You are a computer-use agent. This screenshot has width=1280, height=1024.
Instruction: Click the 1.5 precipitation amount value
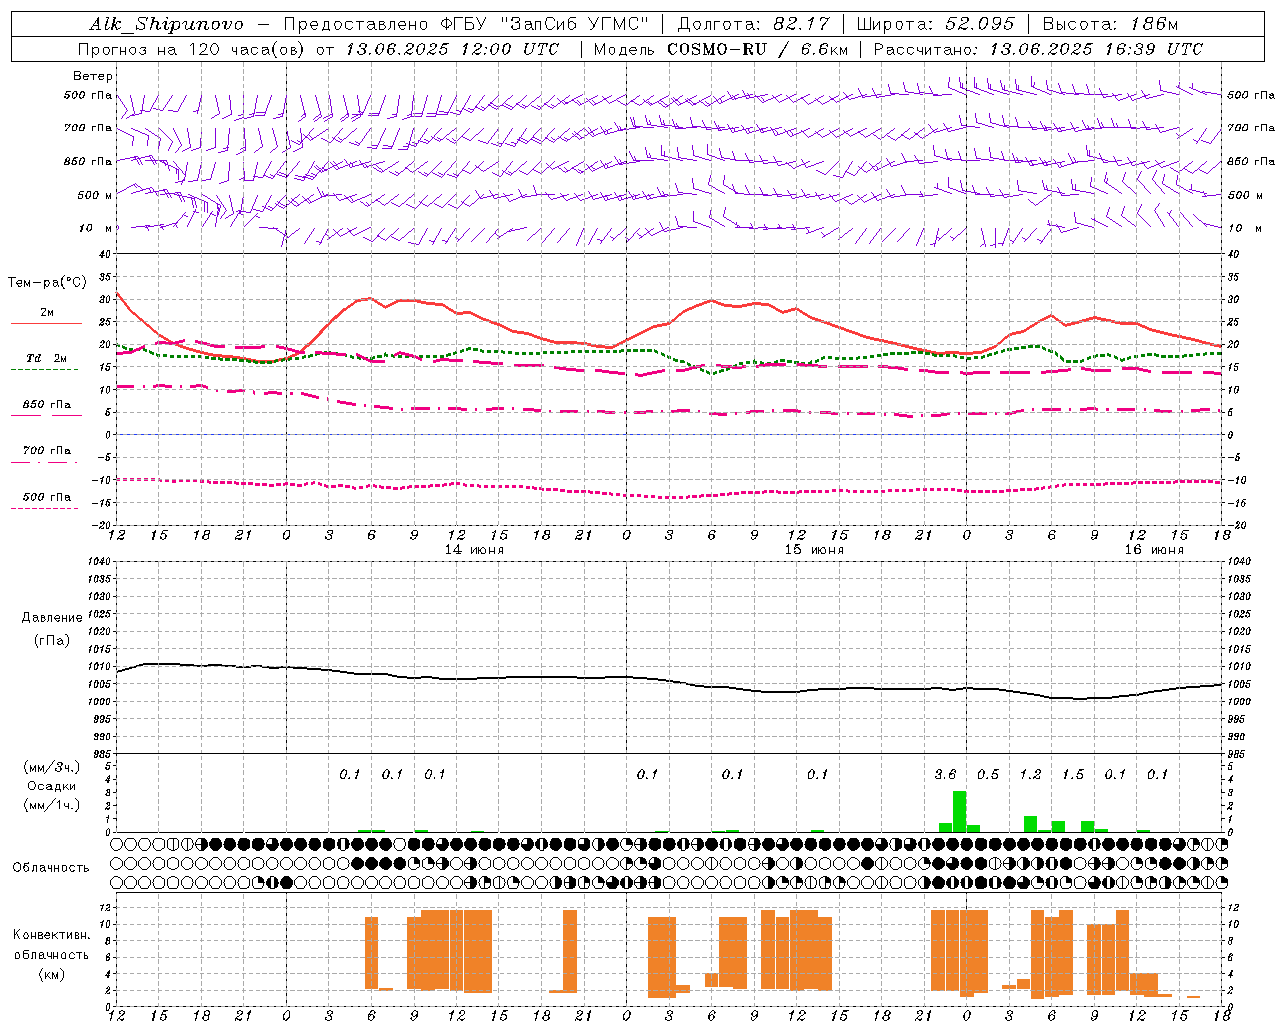pyautogui.click(x=1073, y=774)
